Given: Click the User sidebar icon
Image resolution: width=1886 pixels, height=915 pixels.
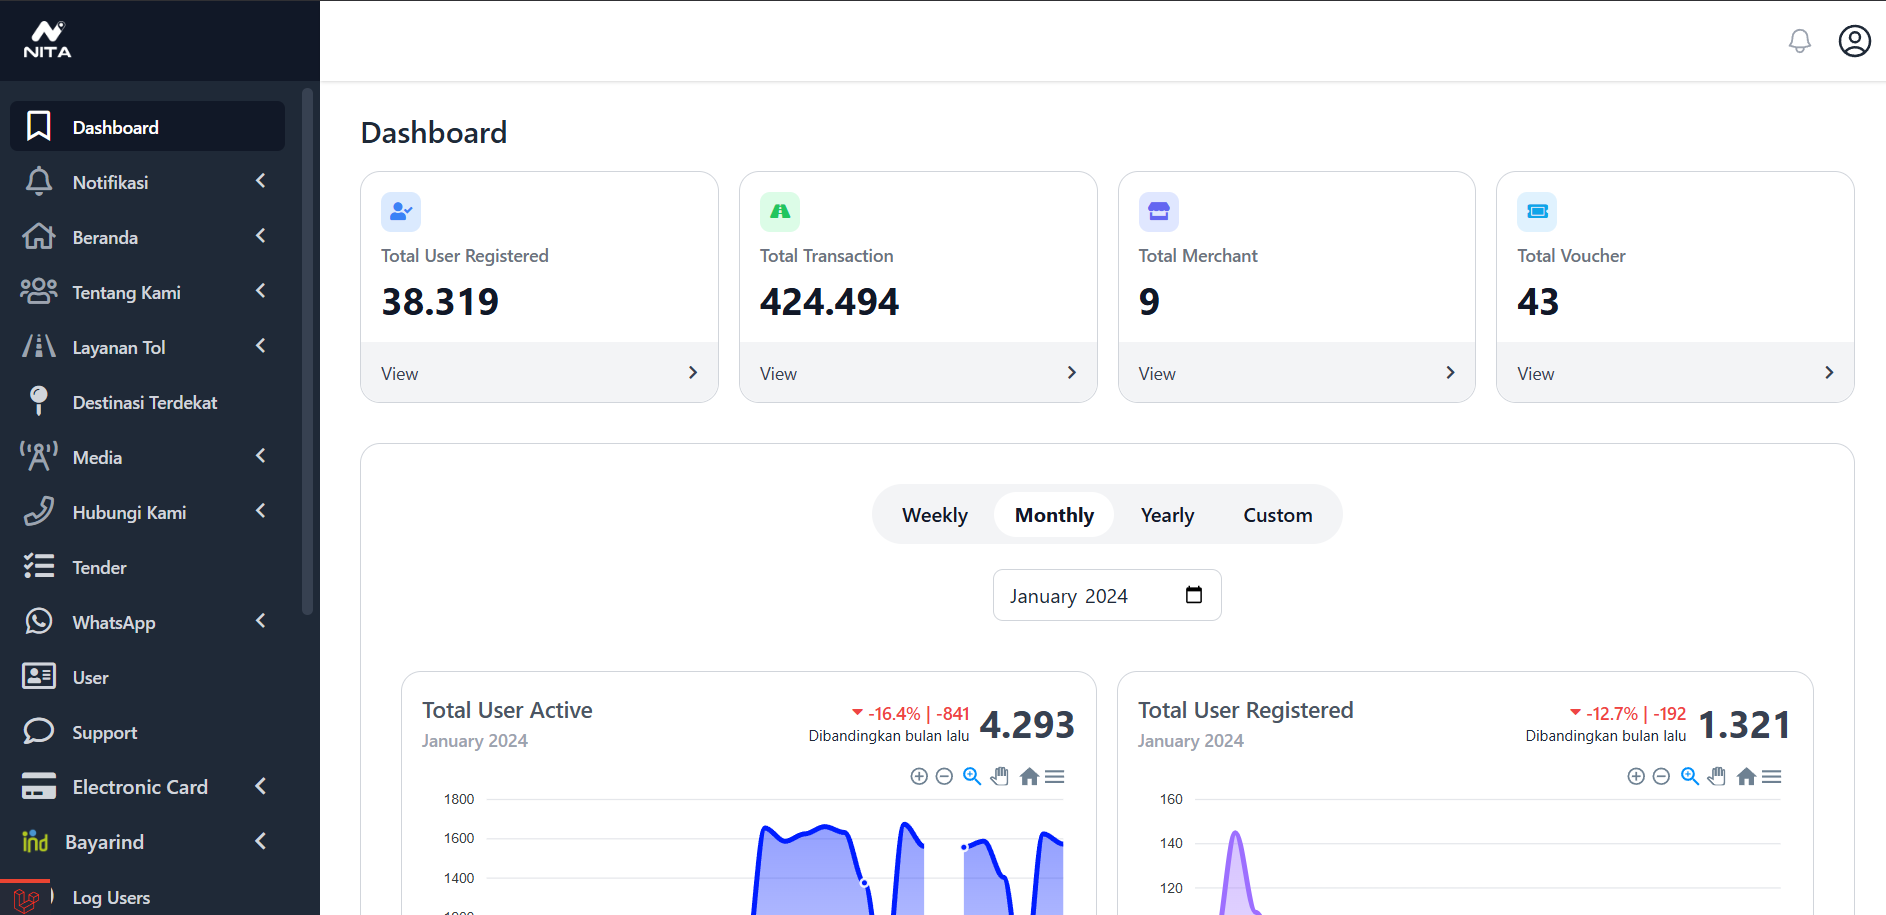Looking at the screenshot, I should [39, 676].
